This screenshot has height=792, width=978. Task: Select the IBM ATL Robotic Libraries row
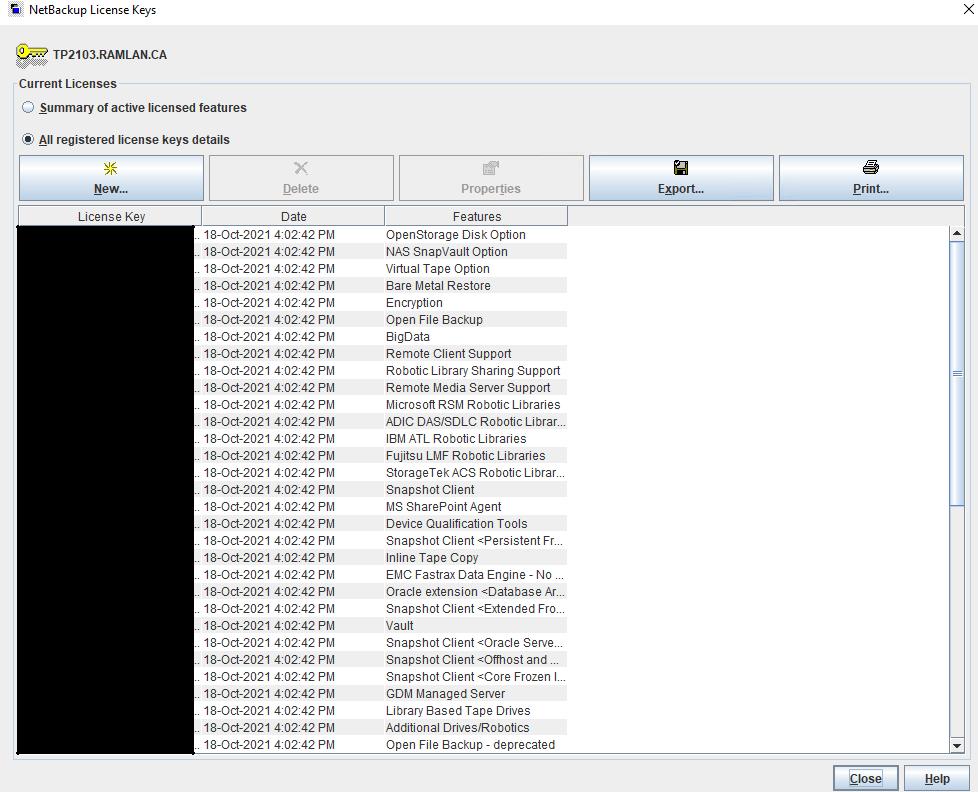[x=293, y=438]
